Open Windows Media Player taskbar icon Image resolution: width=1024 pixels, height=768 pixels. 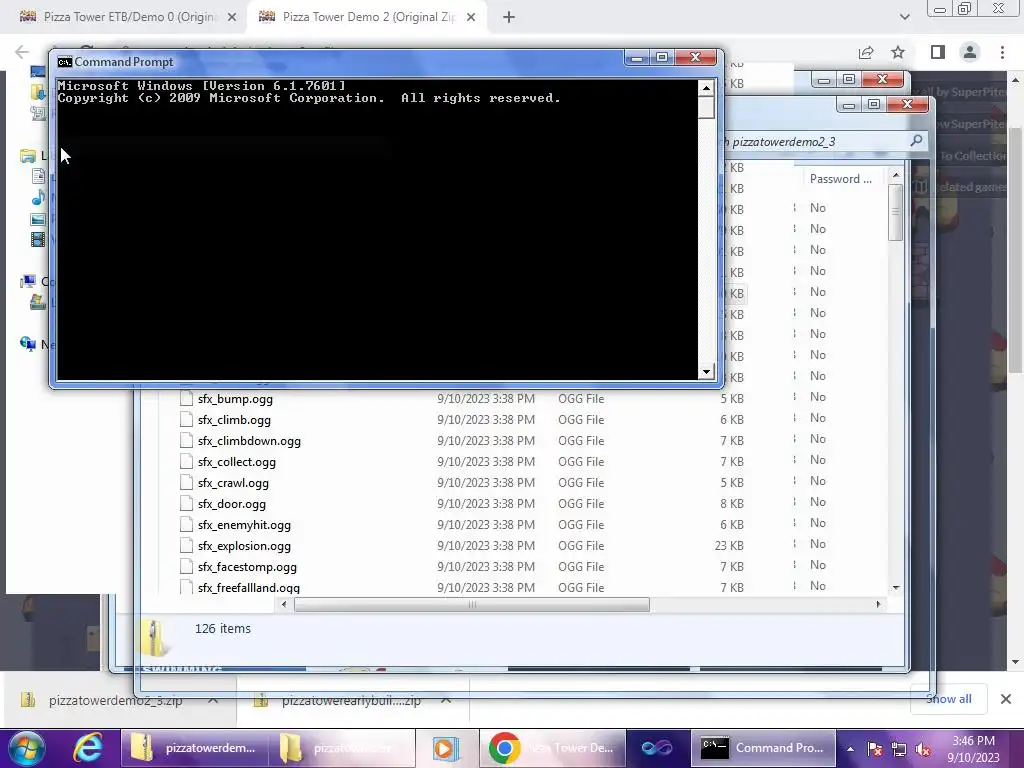(x=446, y=748)
